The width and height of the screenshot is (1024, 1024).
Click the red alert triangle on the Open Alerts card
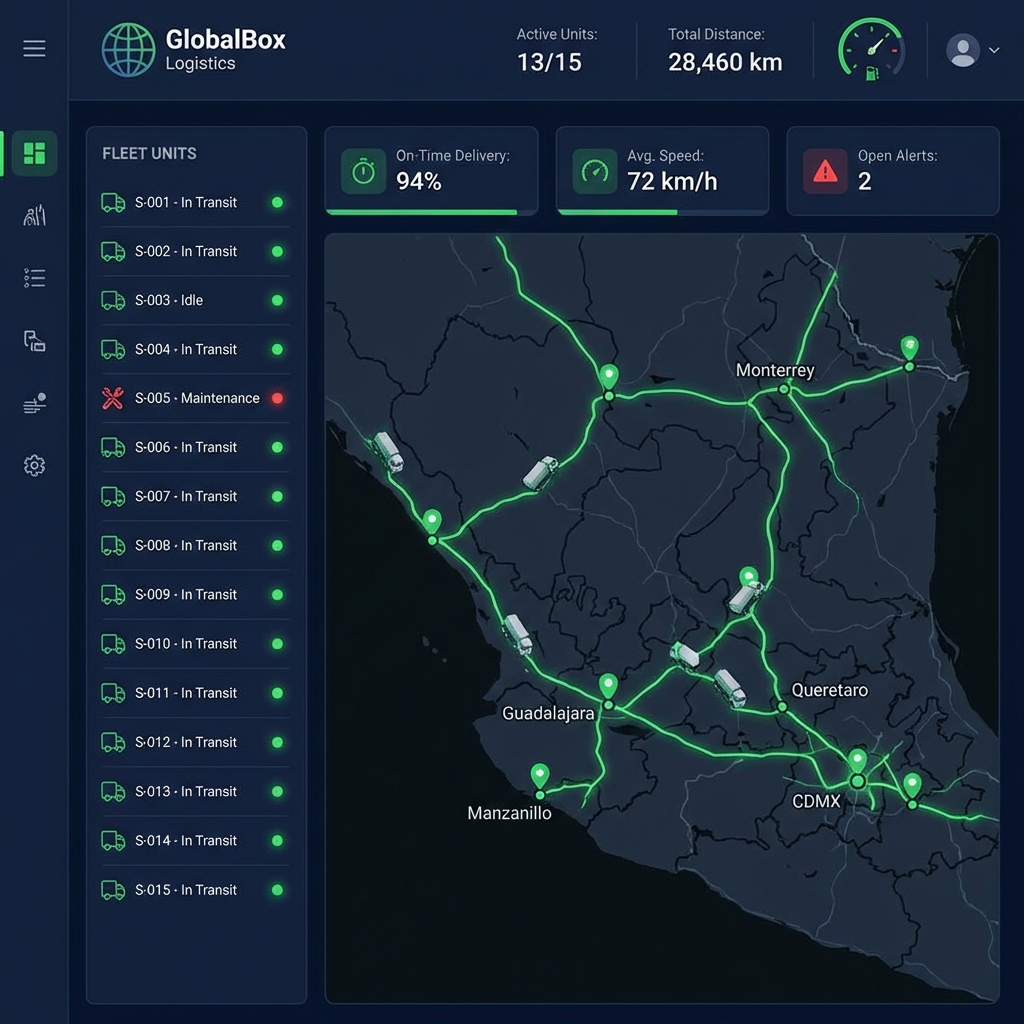pyautogui.click(x=826, y=170)
